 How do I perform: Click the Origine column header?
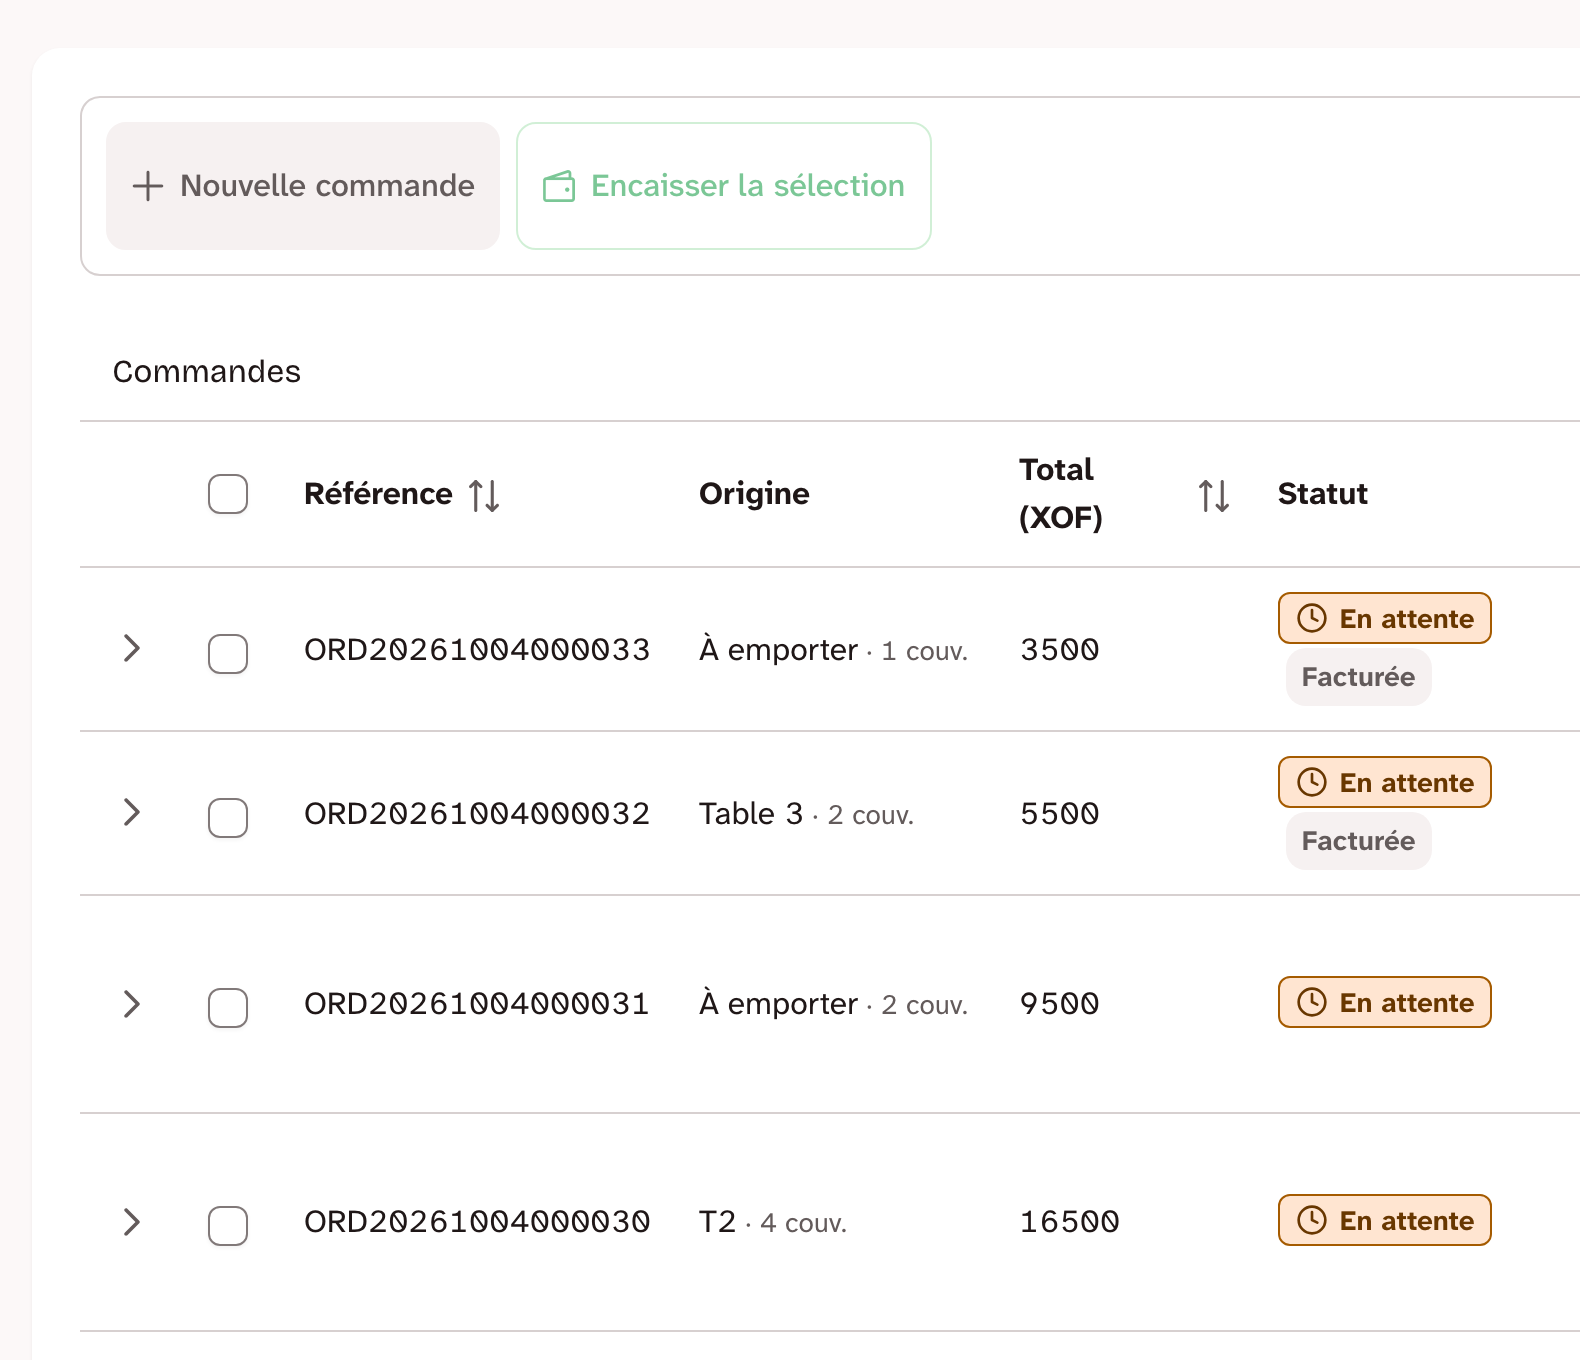[754, 494]
